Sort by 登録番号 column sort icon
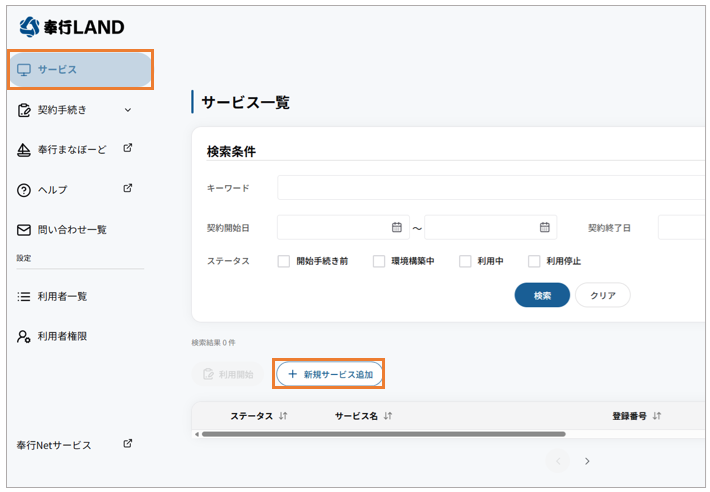Screen dimensions: 710x492 click(657, 416)
